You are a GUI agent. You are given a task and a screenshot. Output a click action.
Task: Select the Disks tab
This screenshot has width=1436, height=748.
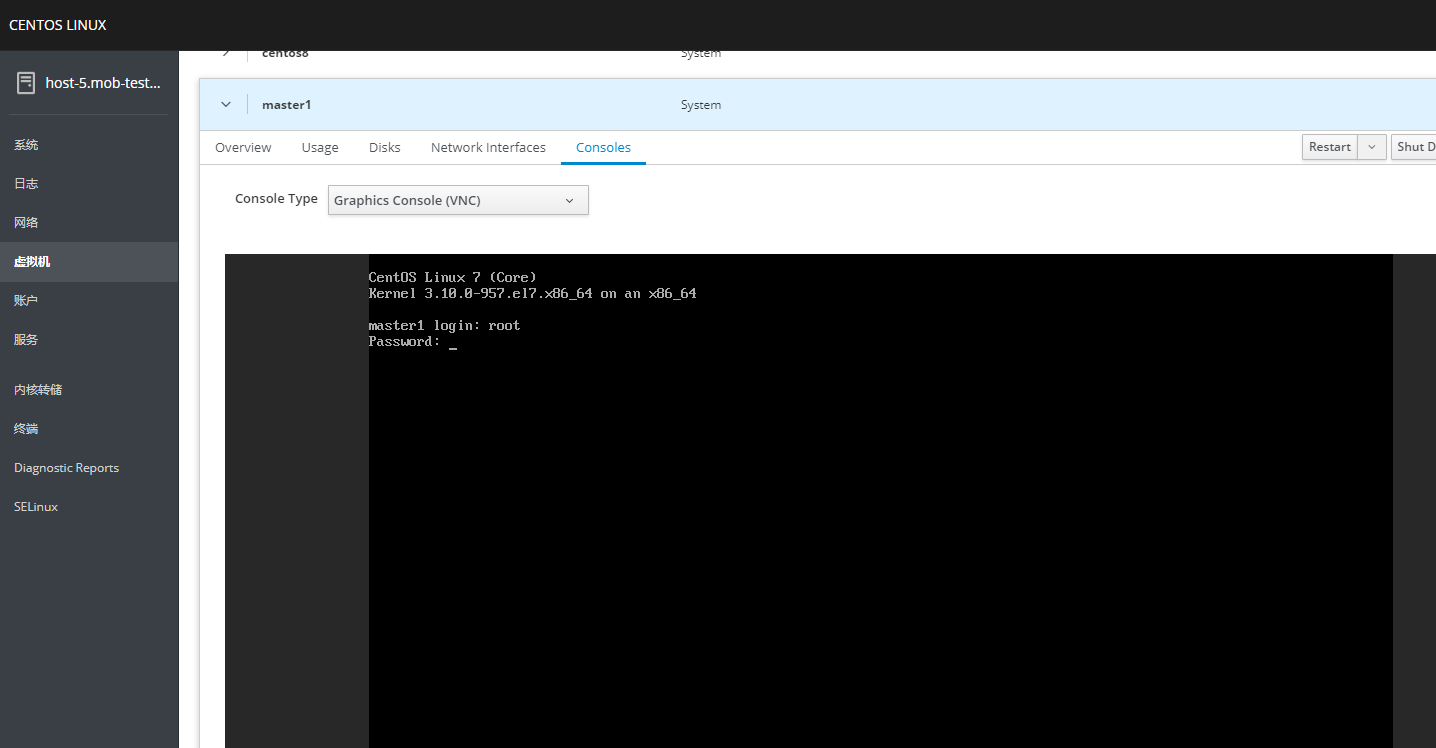point(384,148)
